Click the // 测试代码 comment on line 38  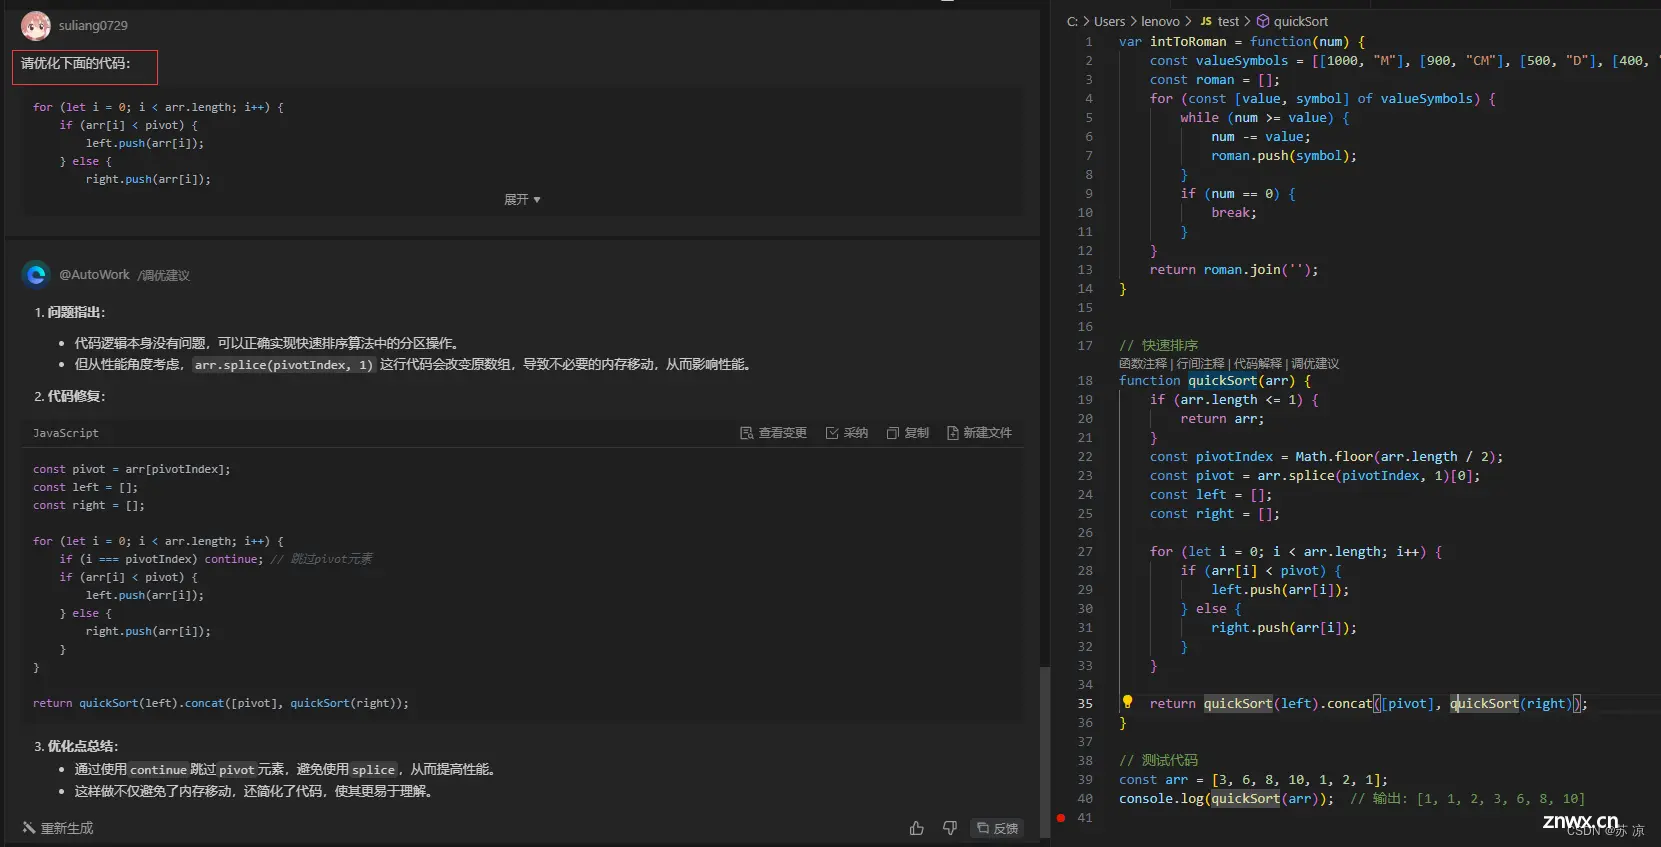(1158, 761)
